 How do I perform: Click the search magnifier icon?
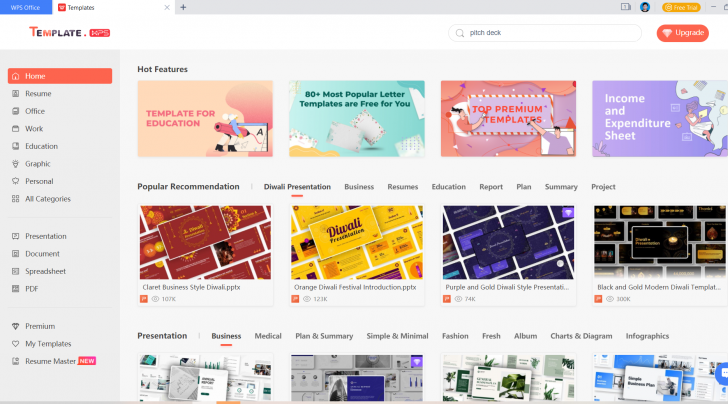point(460,33)
